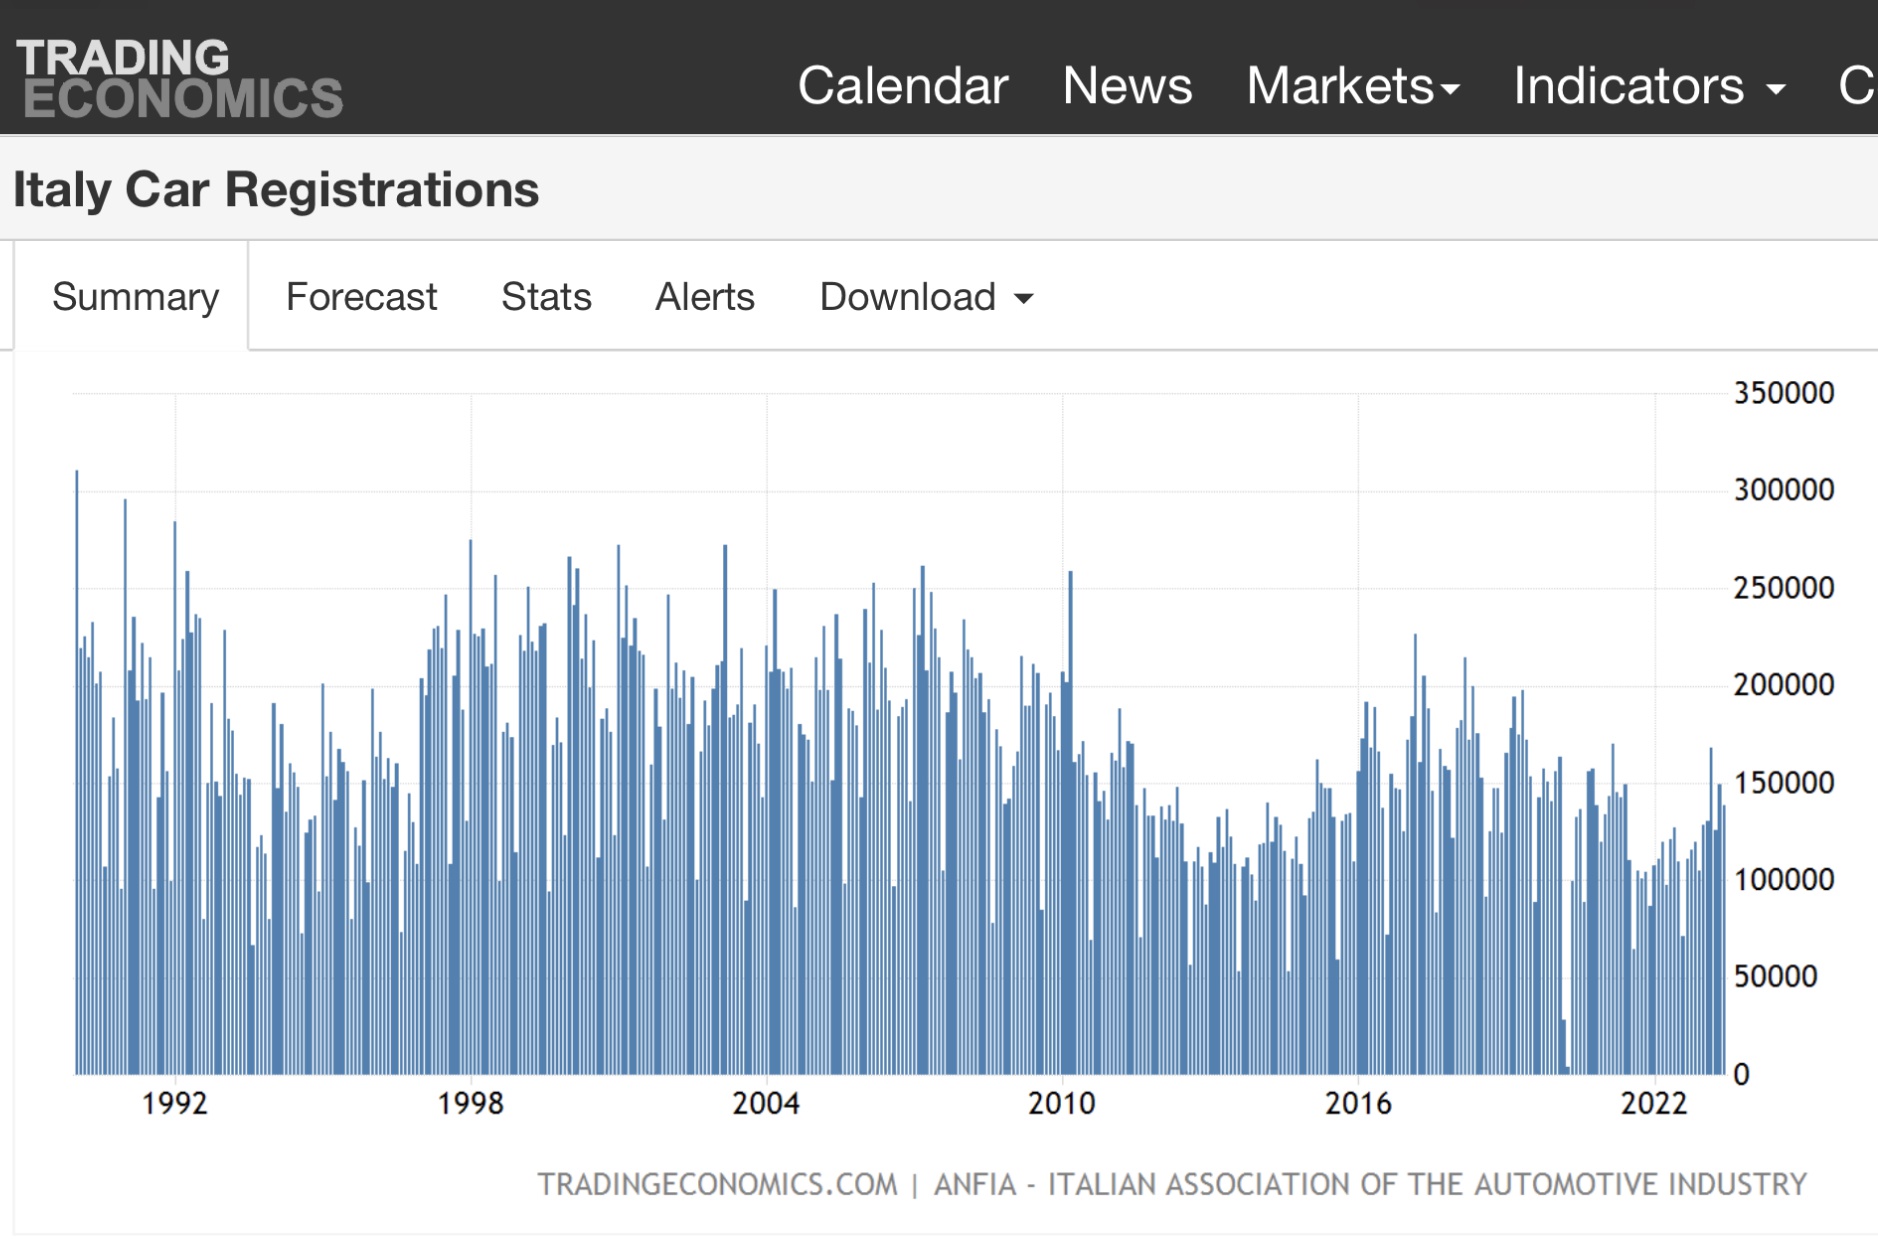Click the 2004 x-axis label
Screen dimensions: 1878x1249
766,1103
